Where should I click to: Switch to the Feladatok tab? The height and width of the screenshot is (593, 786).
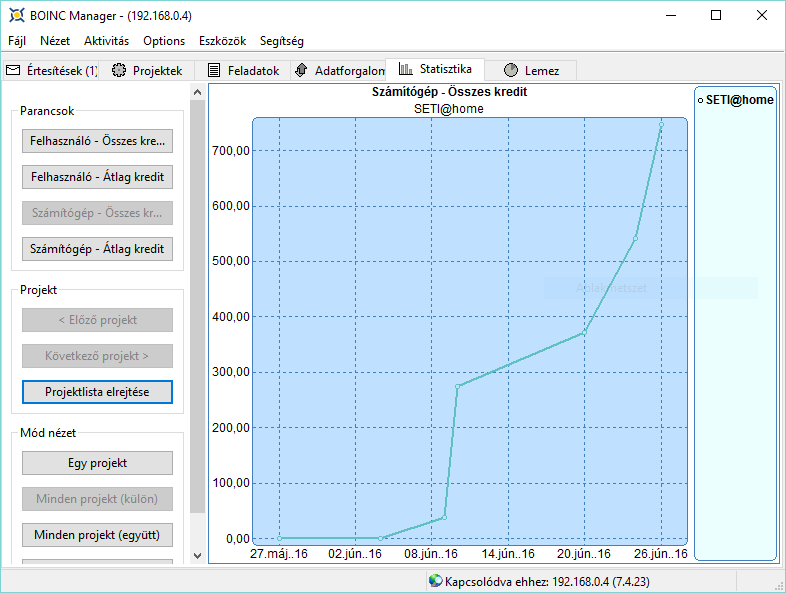tap(243, 70)
